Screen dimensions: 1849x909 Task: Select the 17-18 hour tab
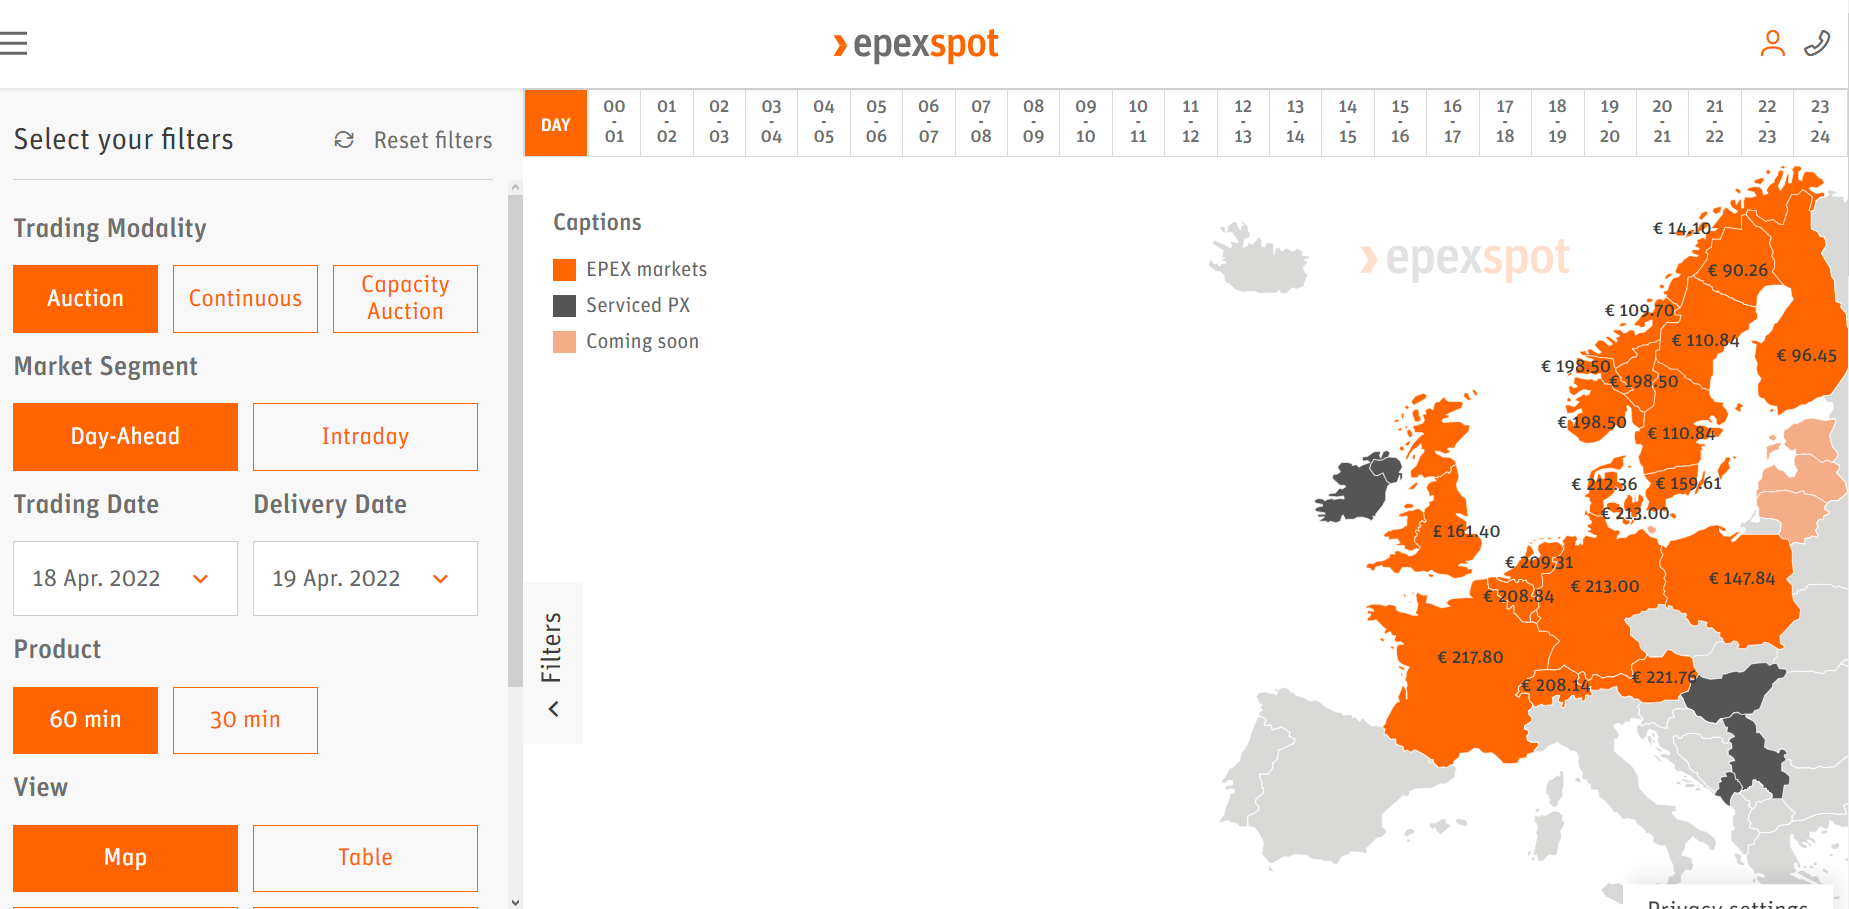click(1505, 122)
